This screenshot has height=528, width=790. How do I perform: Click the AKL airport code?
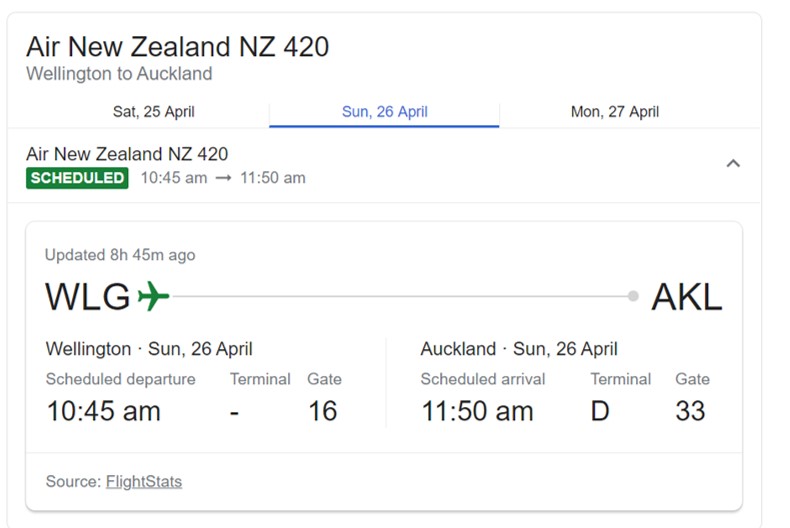click(x=686, y=297)
